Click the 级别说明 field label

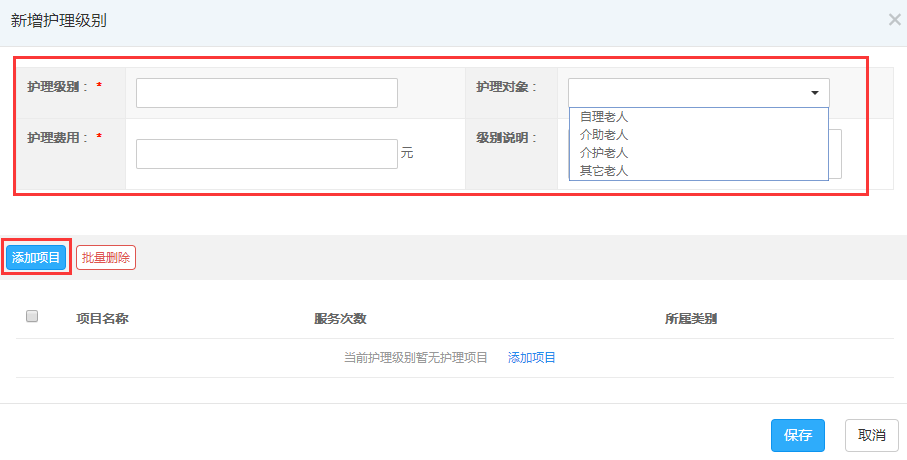coord(507,138)
